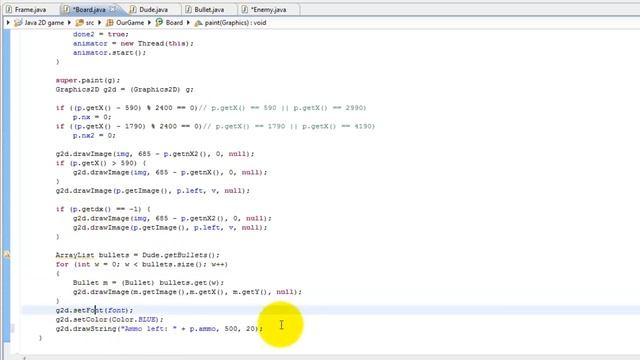Click 'p.nx = 0;' statement

(x=92, y=117)
